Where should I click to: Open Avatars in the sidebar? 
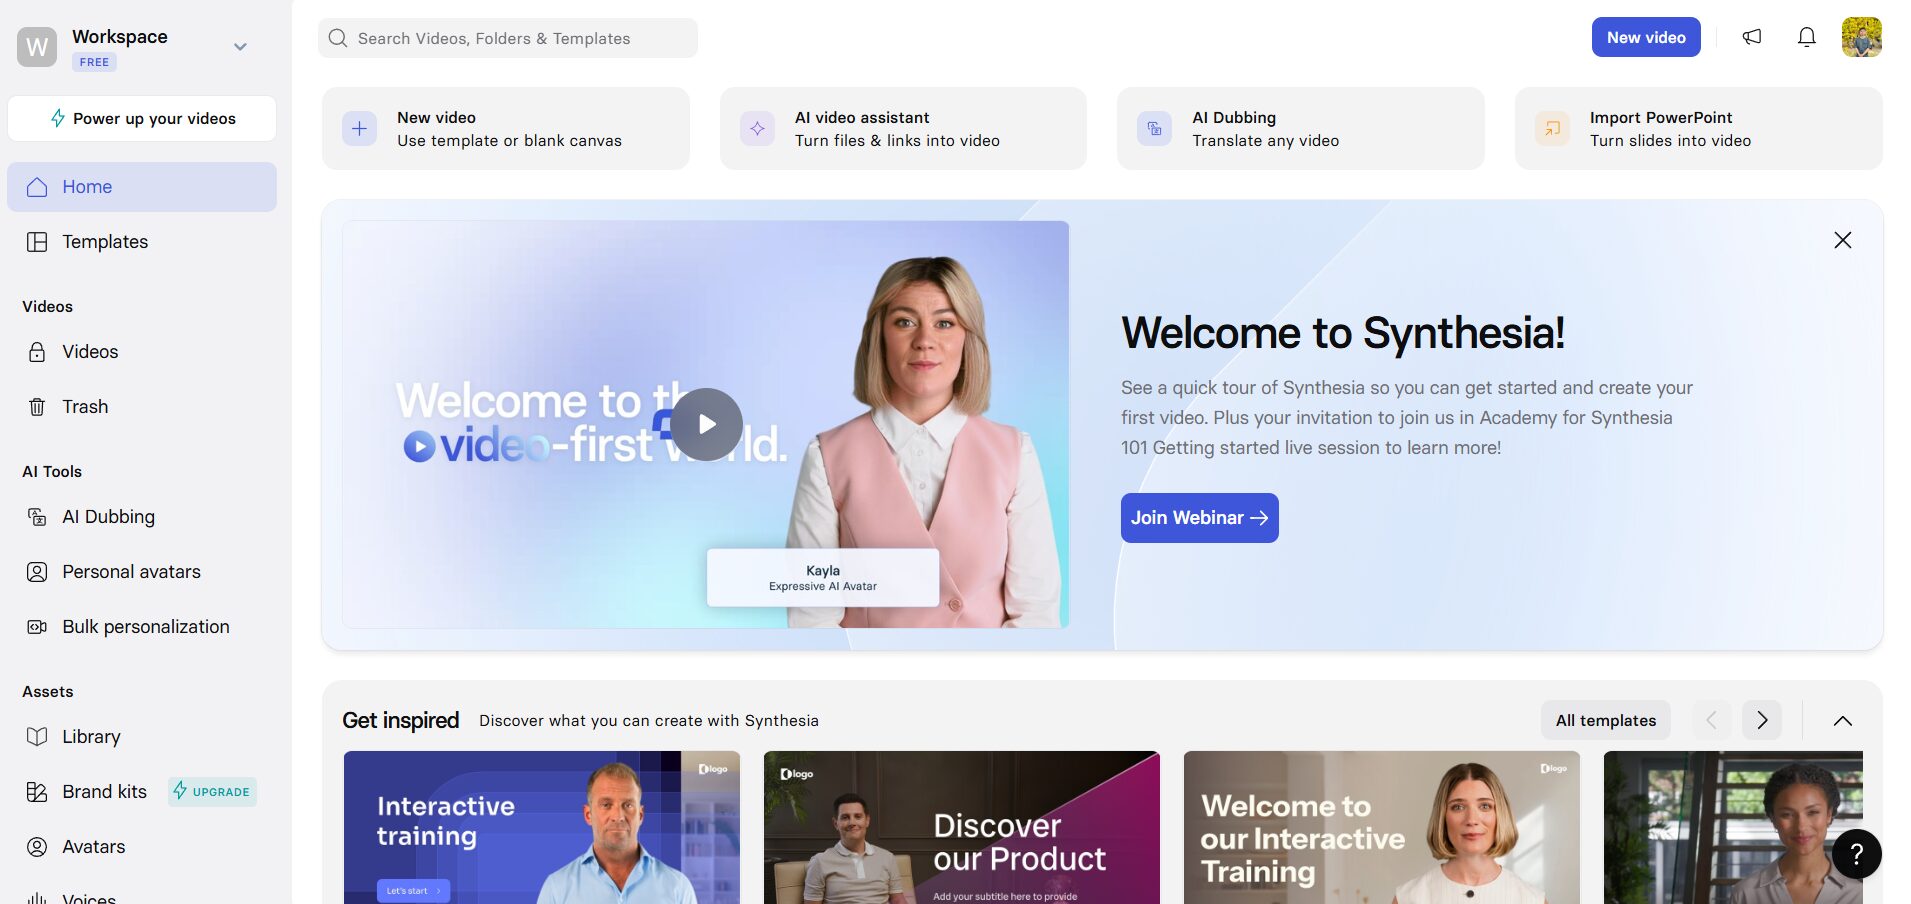(142, 847)
